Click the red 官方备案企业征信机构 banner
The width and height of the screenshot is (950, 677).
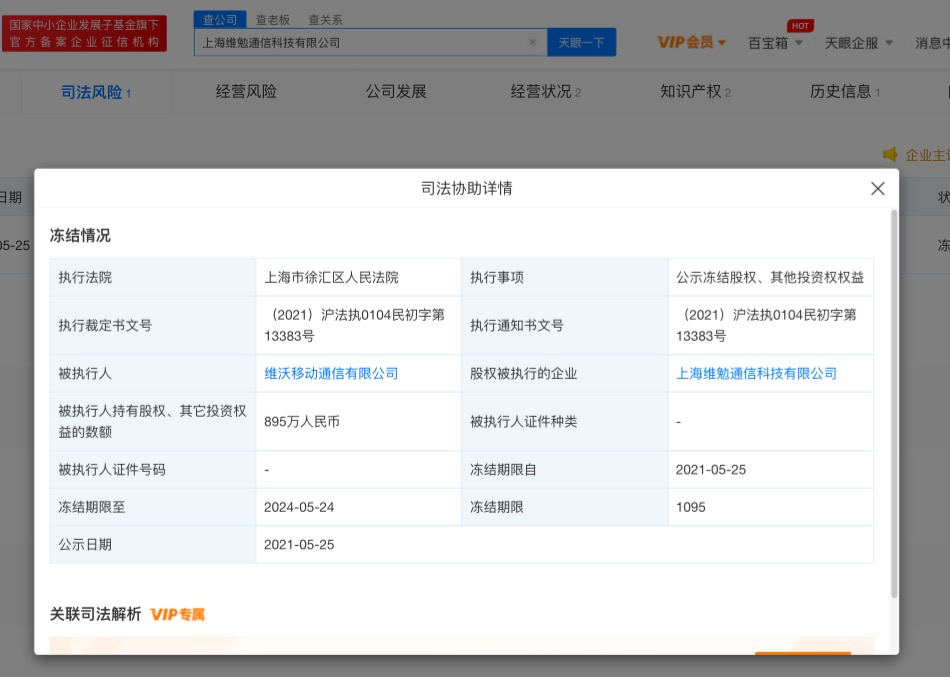(x=84, y=33)
